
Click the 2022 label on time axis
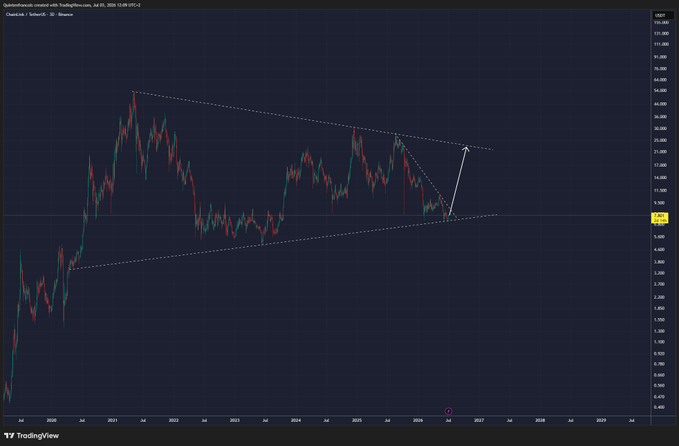(x=174, y=420)
